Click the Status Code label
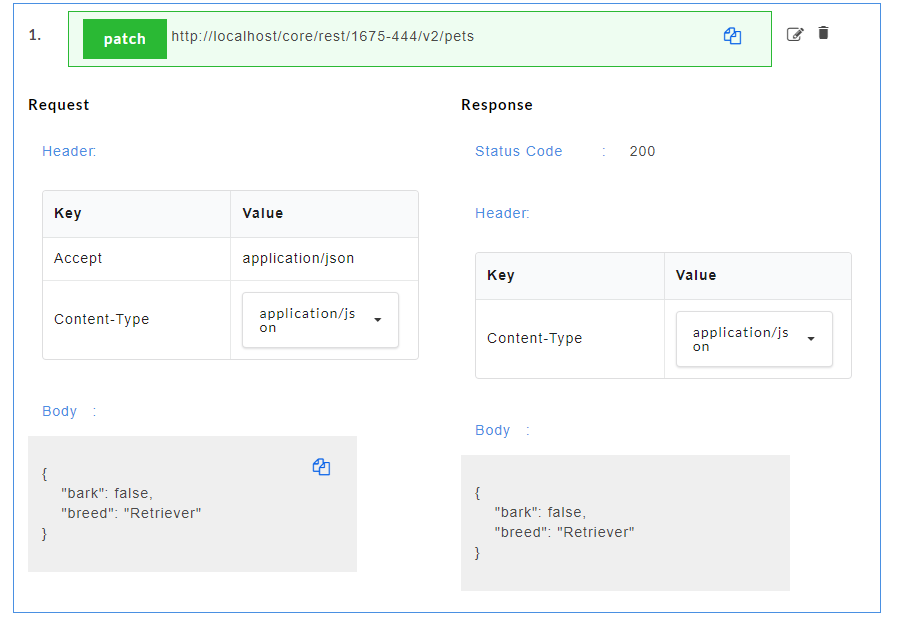Screen dimensions: 899x623 coord(519,151)
